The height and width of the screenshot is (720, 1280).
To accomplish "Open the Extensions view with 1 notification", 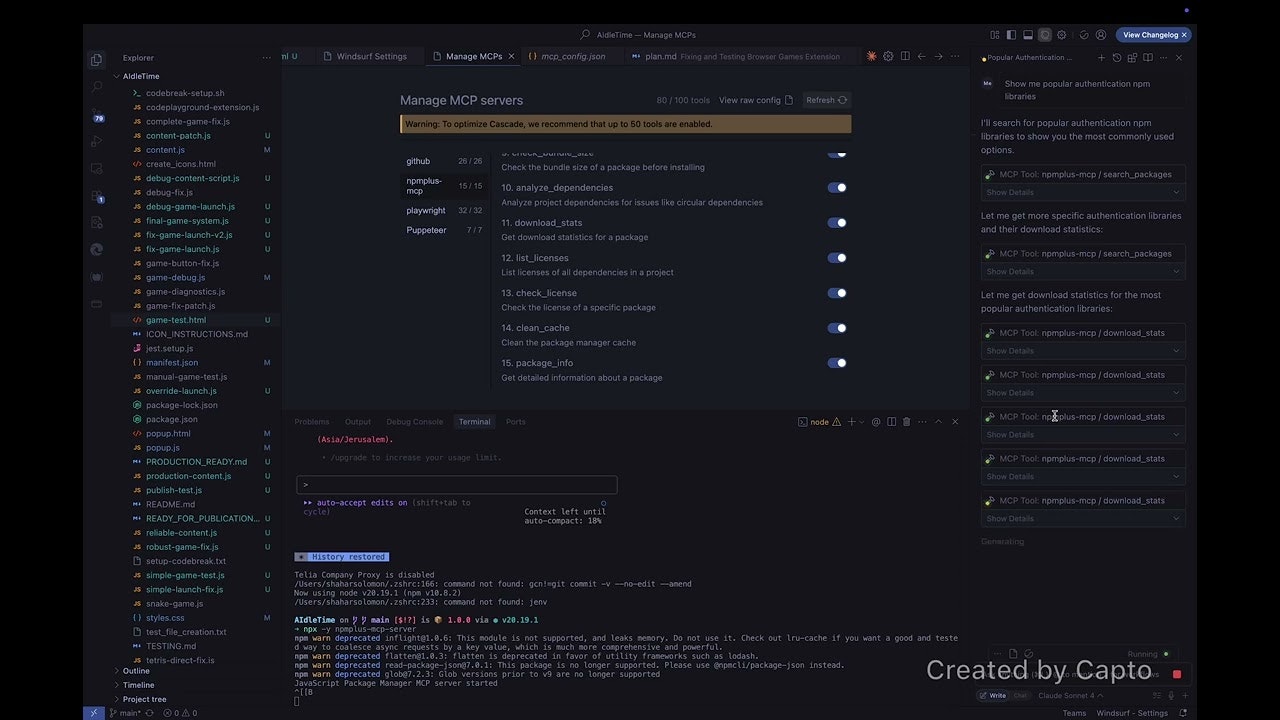I will (x=95, y=194).
